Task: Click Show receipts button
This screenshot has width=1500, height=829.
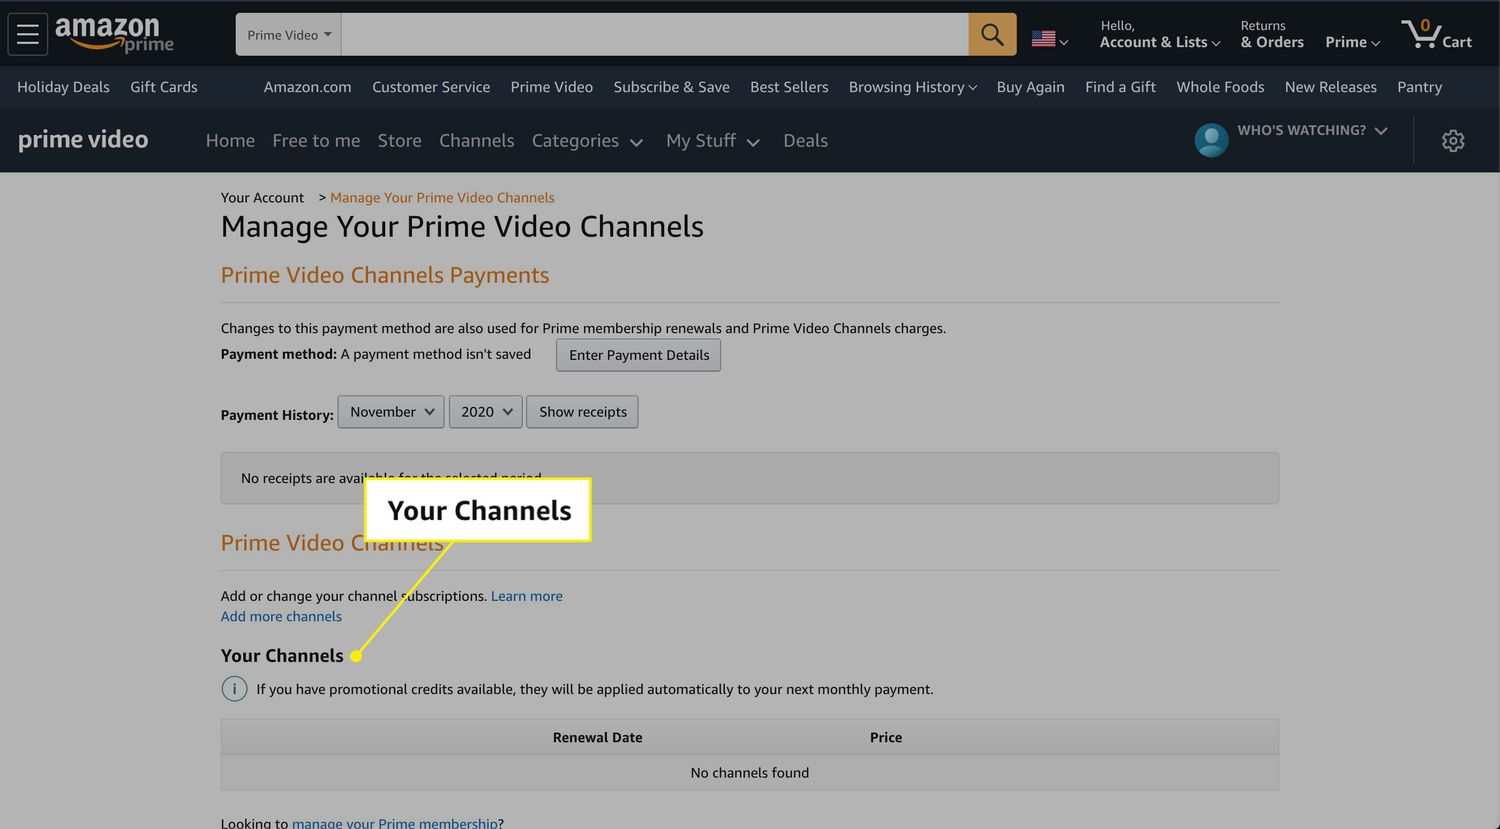Action: coord(582,412)
